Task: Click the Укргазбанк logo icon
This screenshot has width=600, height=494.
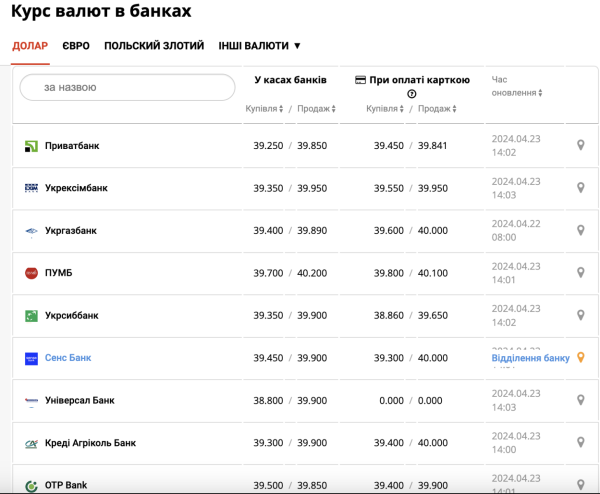Action: (31, 231)
